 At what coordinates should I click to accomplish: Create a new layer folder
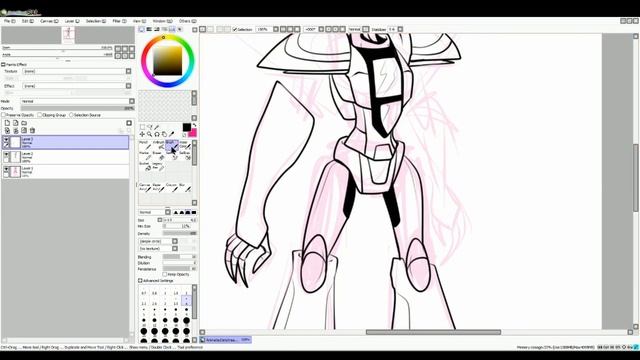[24, 123]
